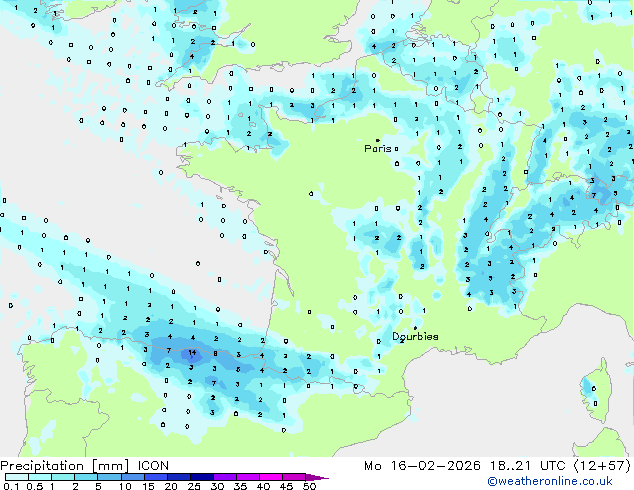This screenshot has width=634, height=490.
Task: Select the 15–20 mm legend swatch
Action: (156, 477)
